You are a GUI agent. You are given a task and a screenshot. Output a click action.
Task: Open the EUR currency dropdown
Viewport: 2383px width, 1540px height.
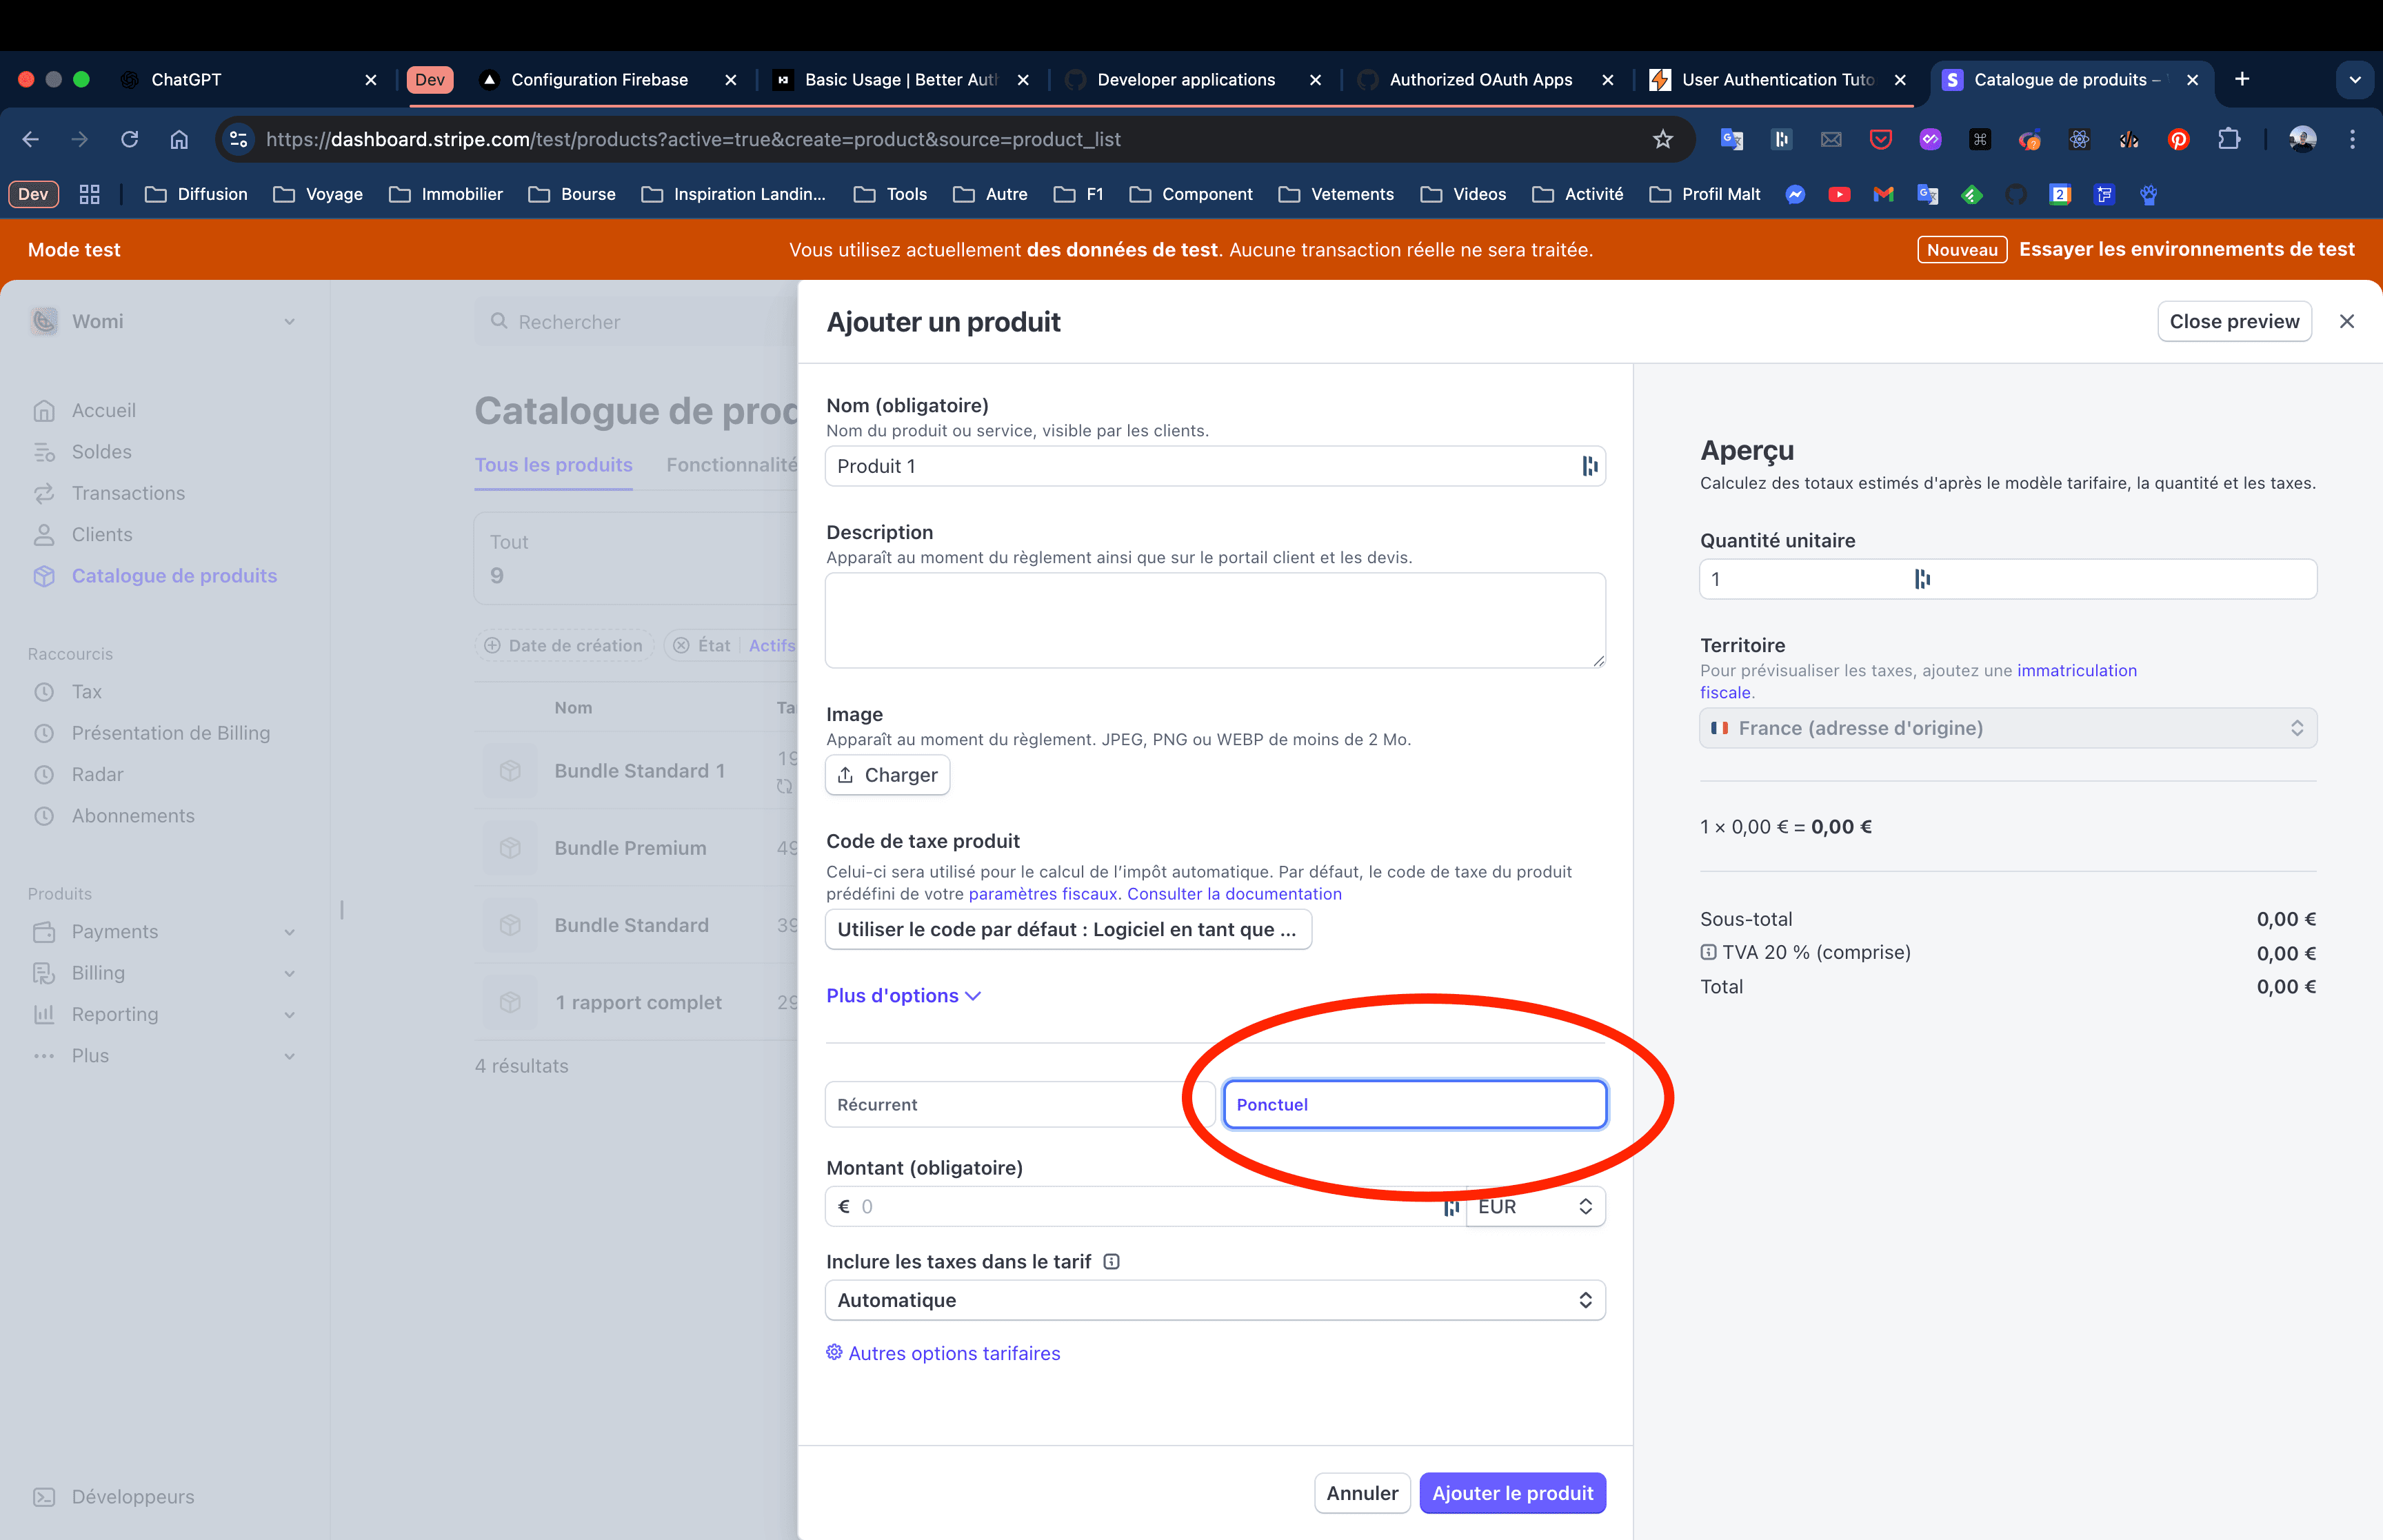(x=1535, y=1206)
